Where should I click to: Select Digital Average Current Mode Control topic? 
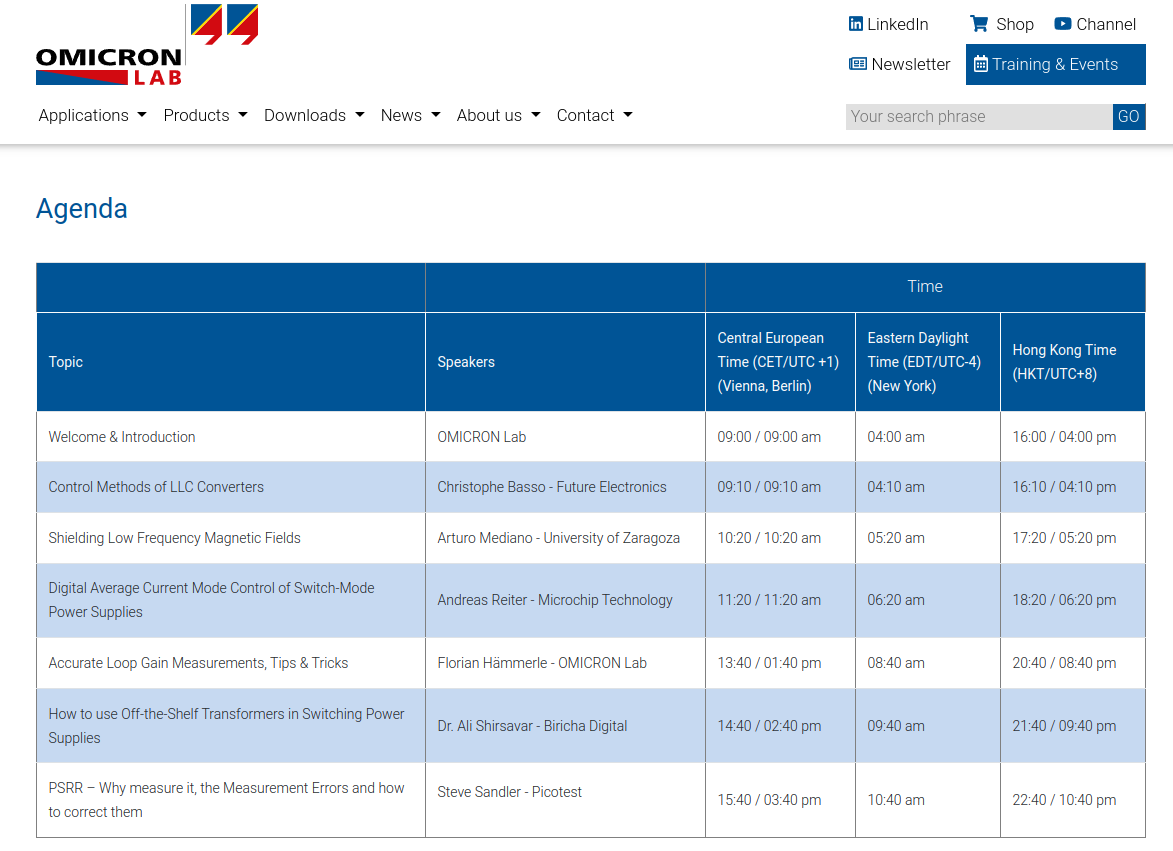[212, 600]
